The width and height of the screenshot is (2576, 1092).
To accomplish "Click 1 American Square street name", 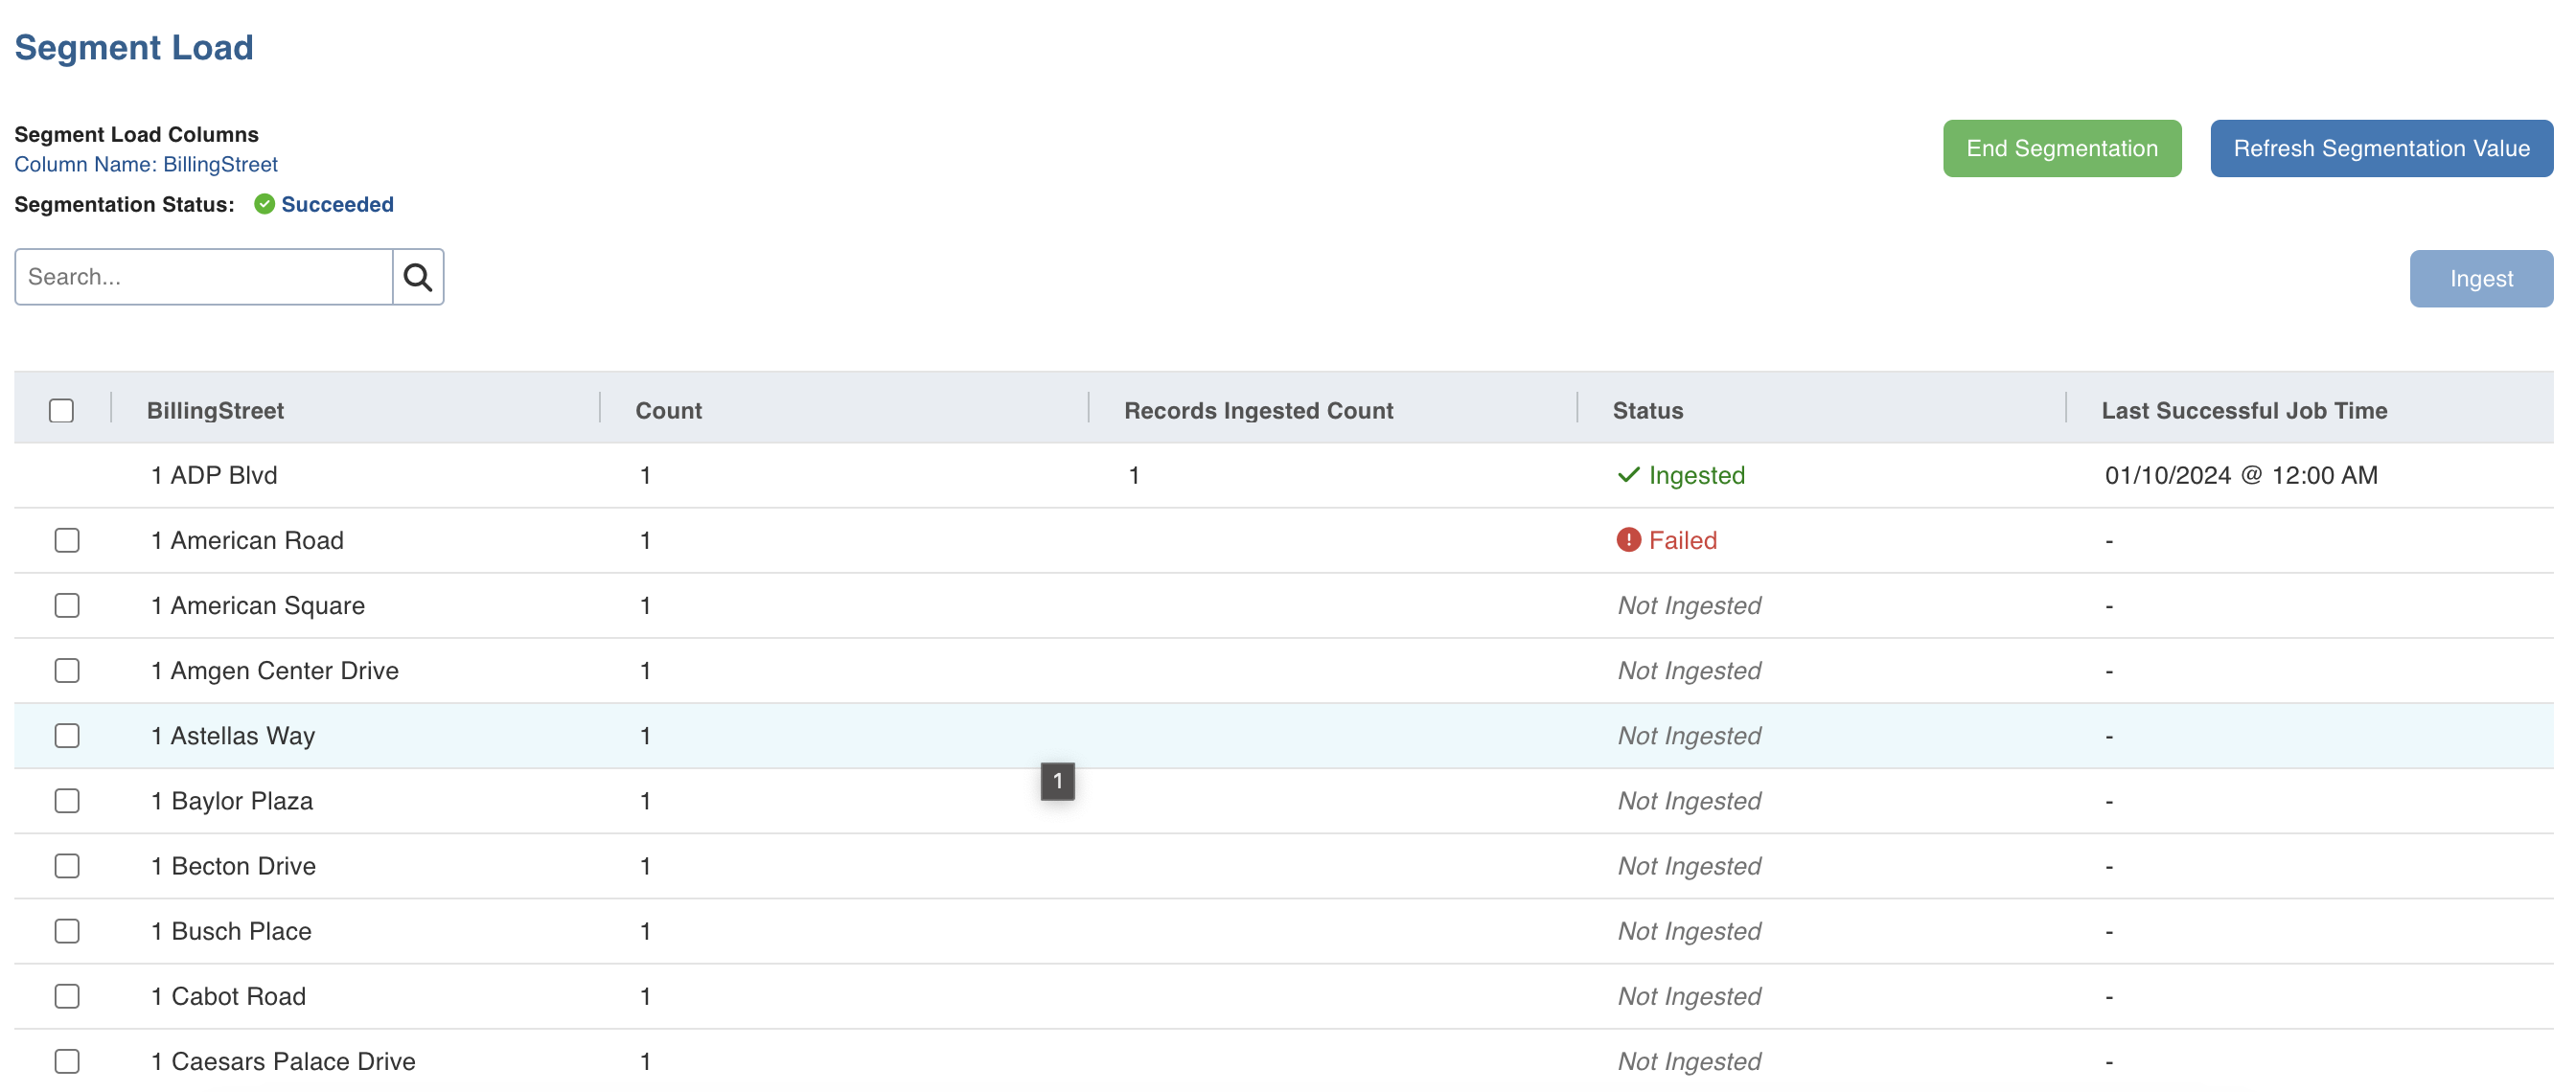I will click(x=258, y=605).
